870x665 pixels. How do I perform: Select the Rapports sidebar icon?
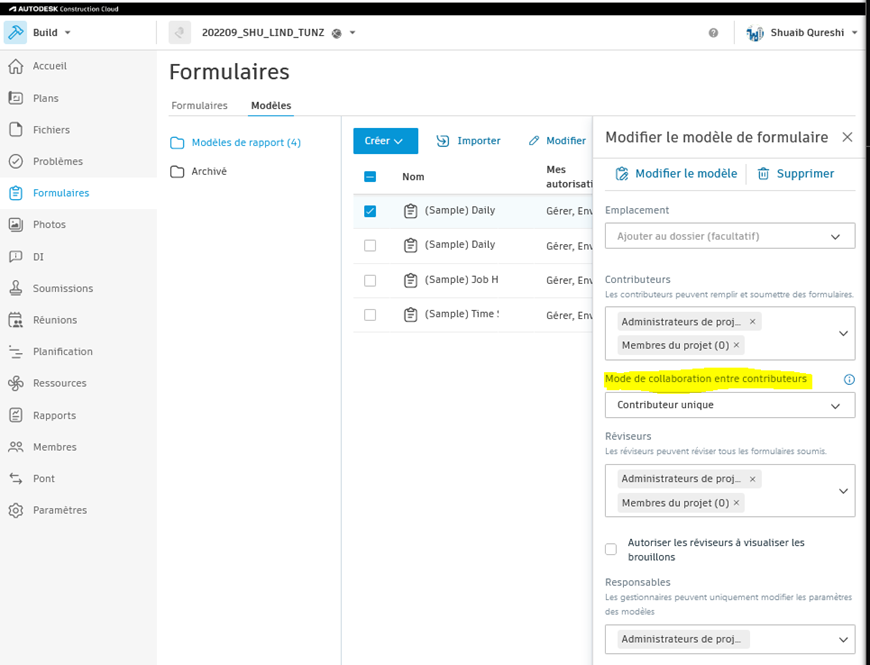tap(21, 415)
